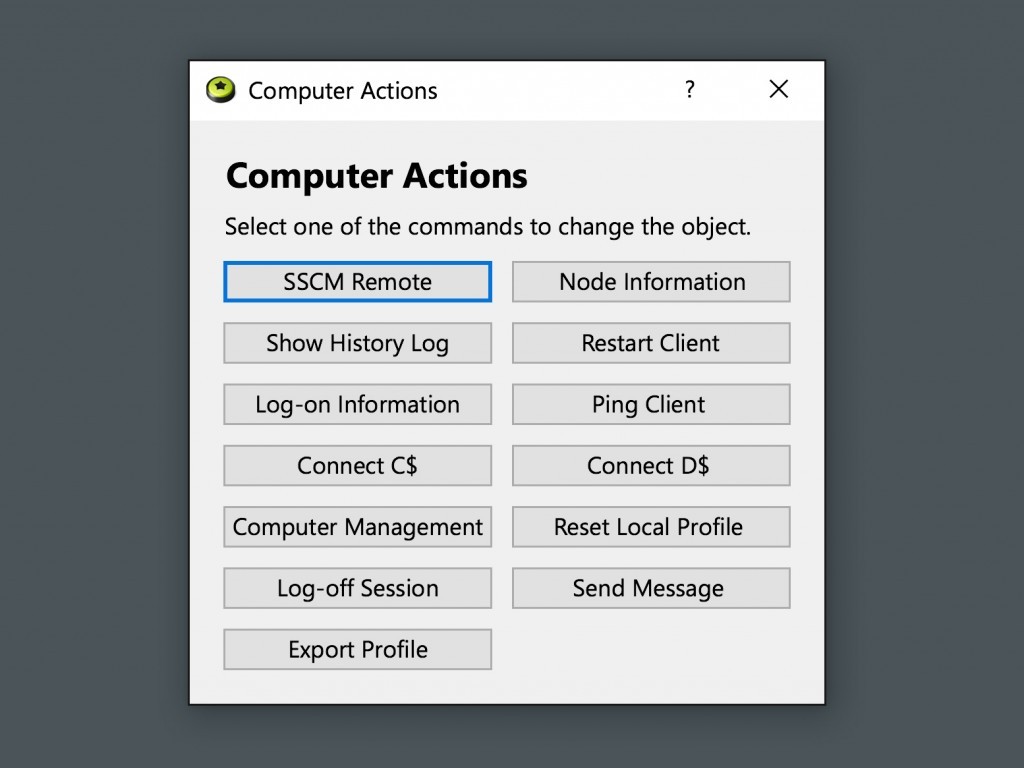Click the green app icon in title bar
This screenshot has width=1024, height=768.
tap(220, 90)
